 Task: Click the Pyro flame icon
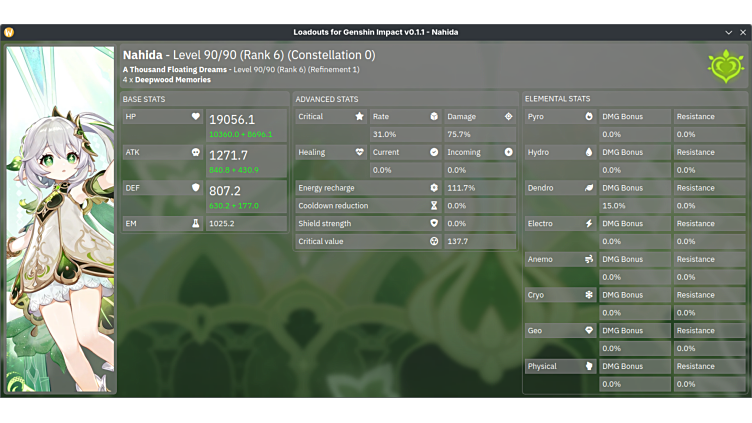(x=589, y=117)
